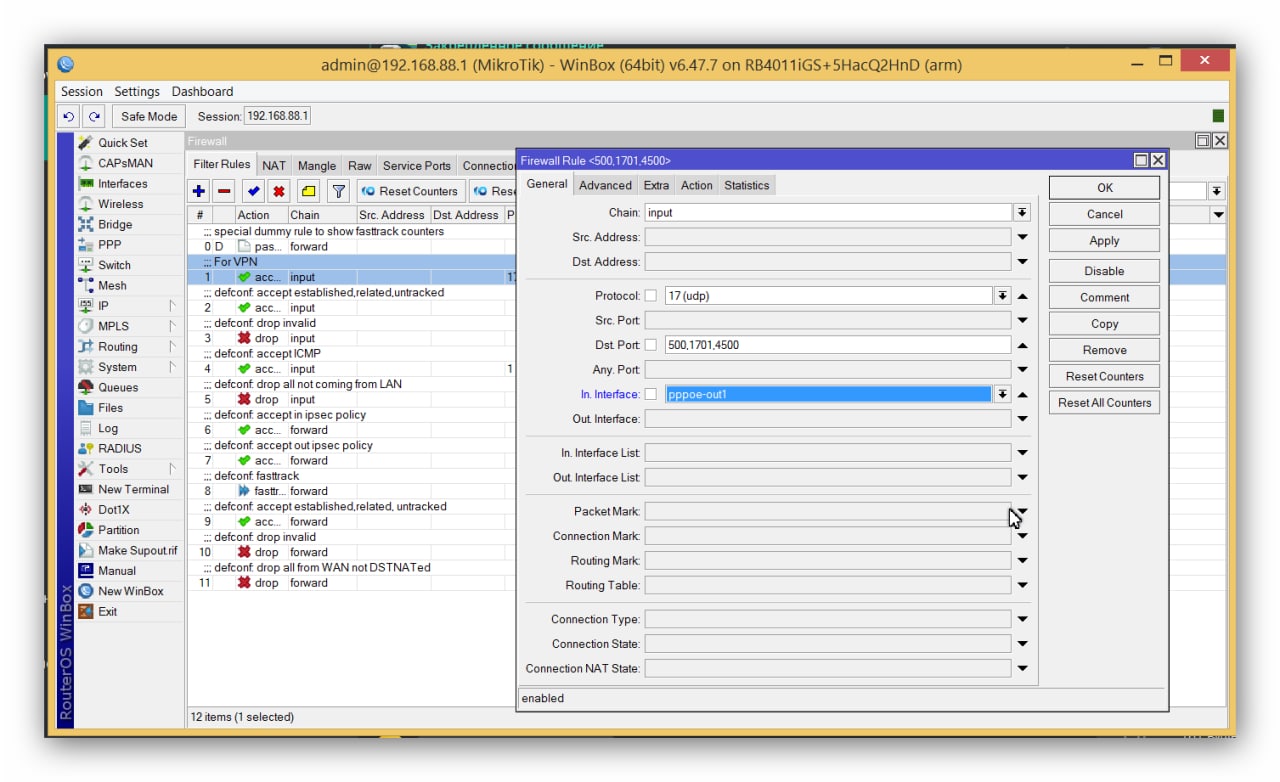The image size is (1280, 782).
Task: Open Queues sidebar entry
Action: point(118,388)
